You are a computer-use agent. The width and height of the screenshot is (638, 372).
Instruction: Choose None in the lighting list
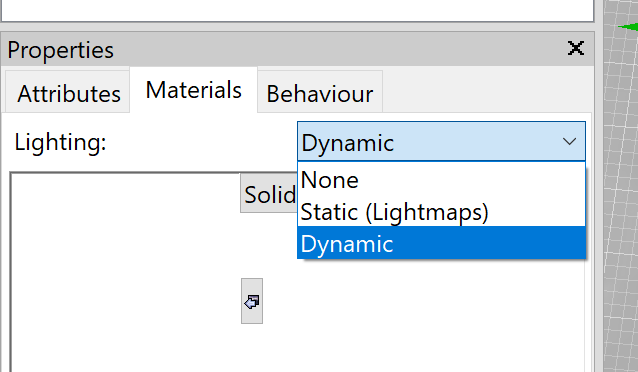pos(441,179)
